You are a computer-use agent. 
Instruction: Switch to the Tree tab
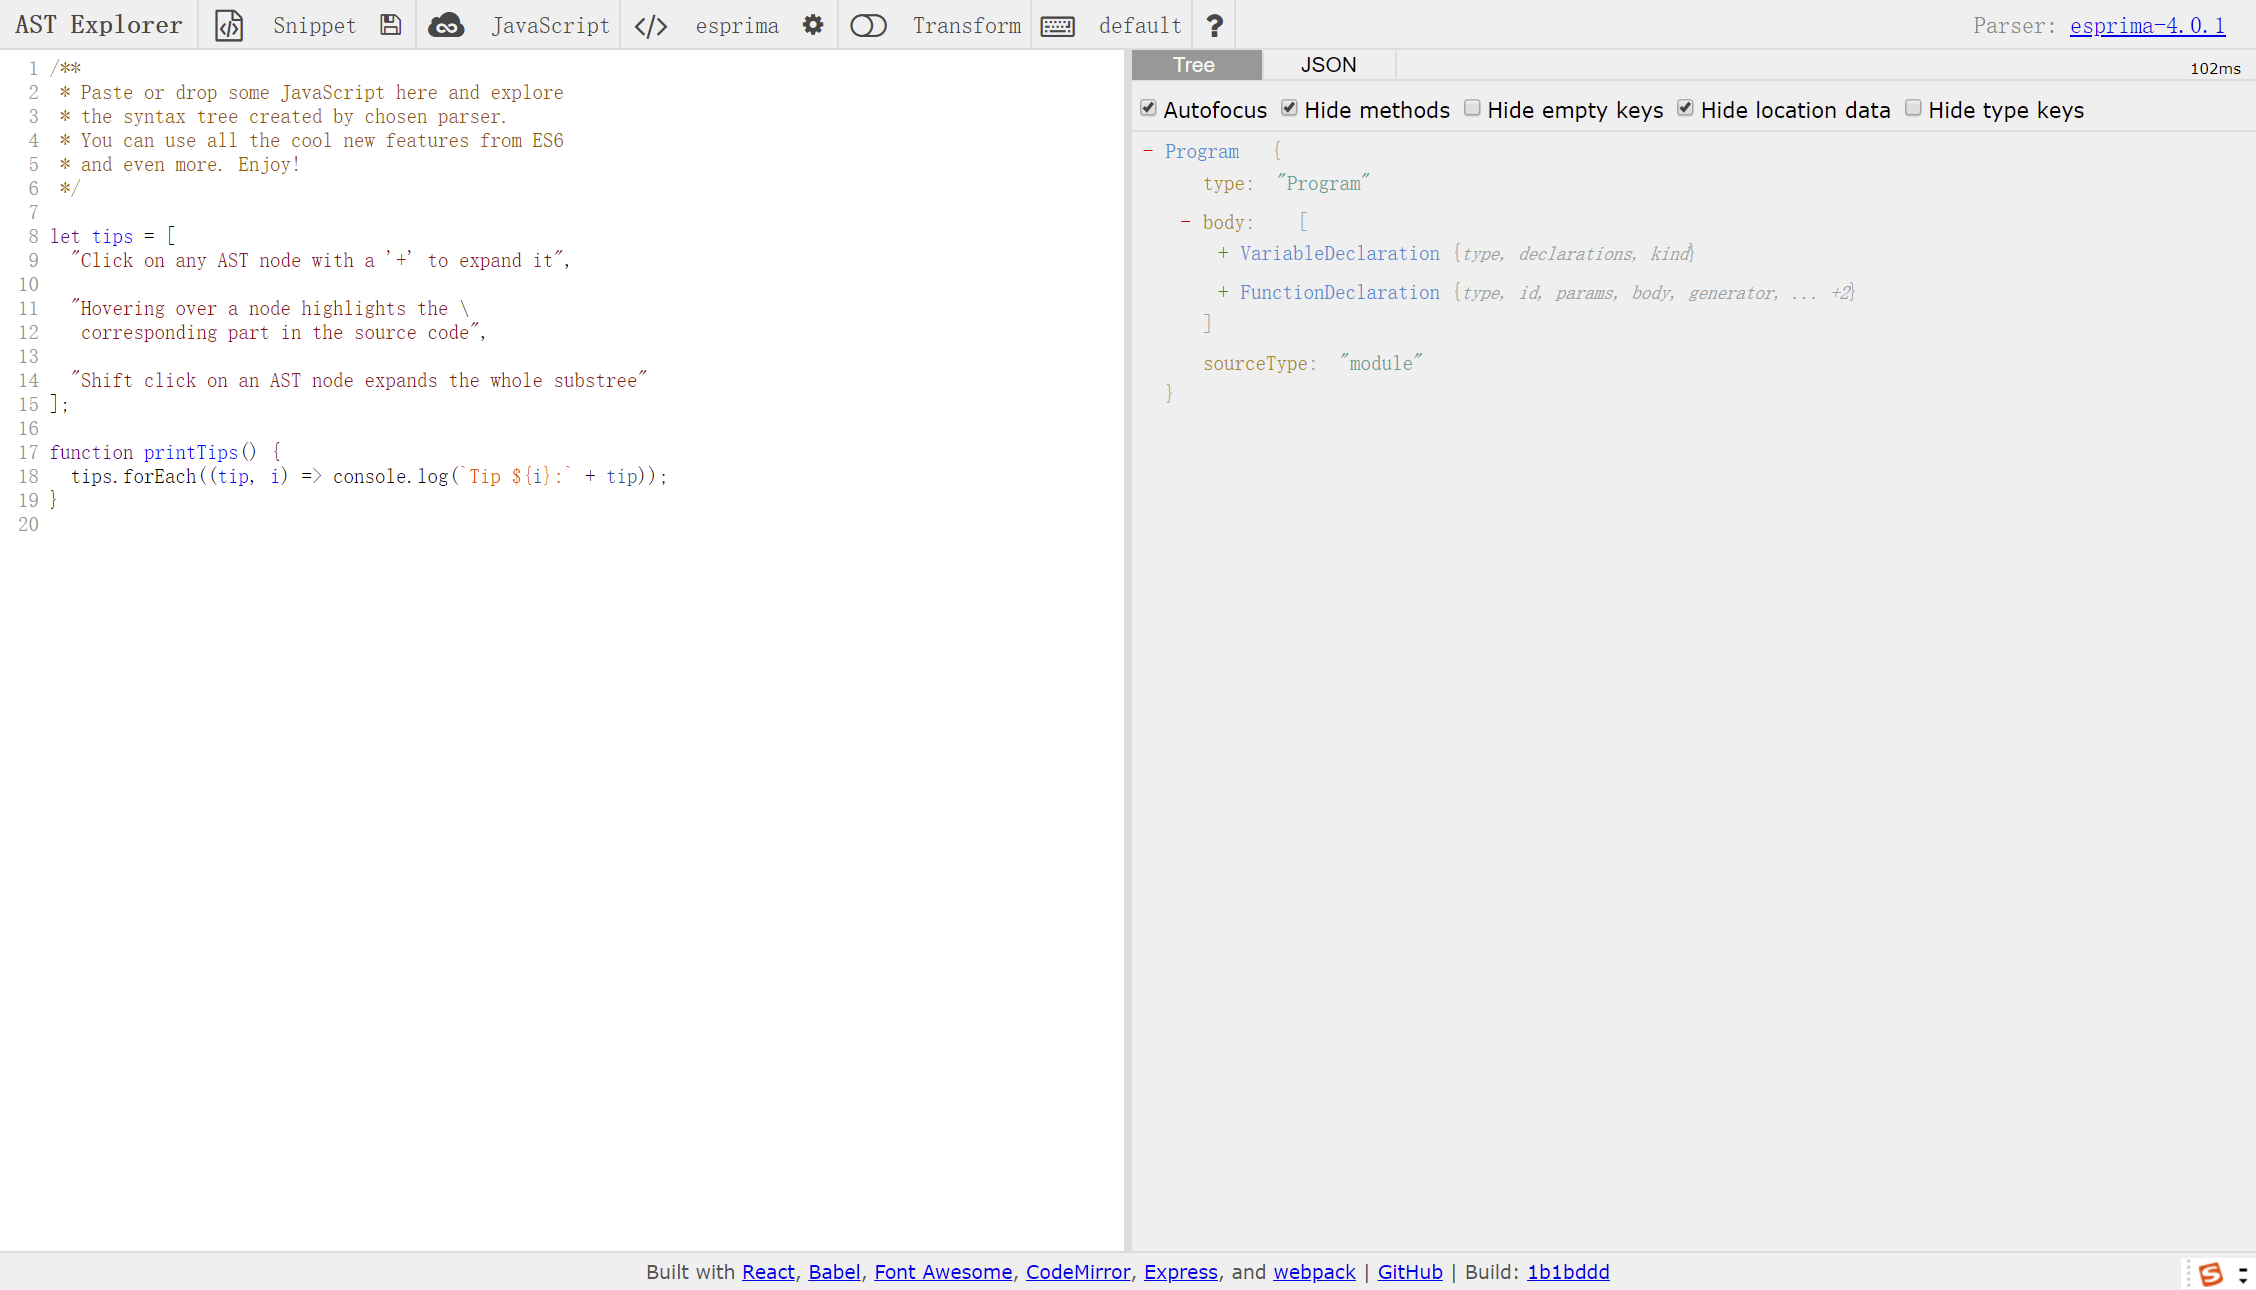tap(1196, 65)
